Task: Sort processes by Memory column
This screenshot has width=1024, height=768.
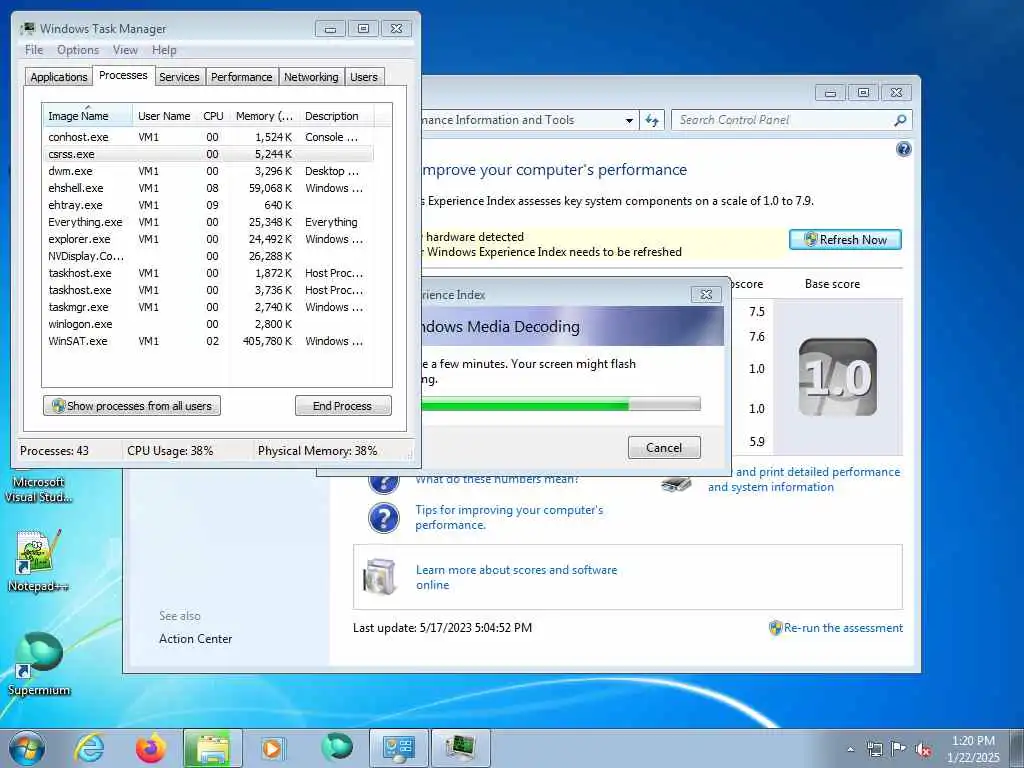Action: [264, 116]
